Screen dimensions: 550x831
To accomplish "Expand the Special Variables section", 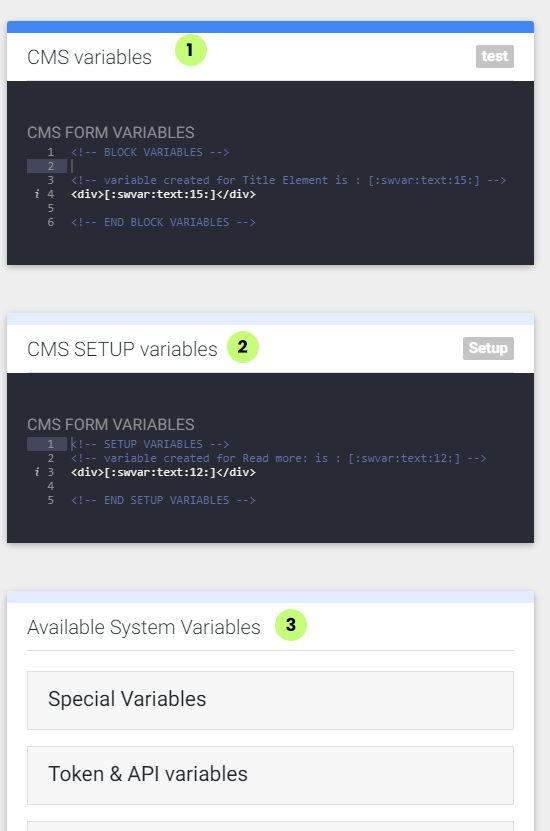I will pyautogui.click(x=270, y=700).
